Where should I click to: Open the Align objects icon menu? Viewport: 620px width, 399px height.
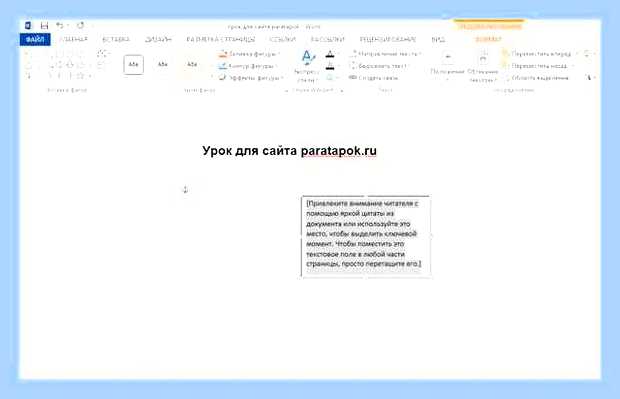(x=588, y=53)
